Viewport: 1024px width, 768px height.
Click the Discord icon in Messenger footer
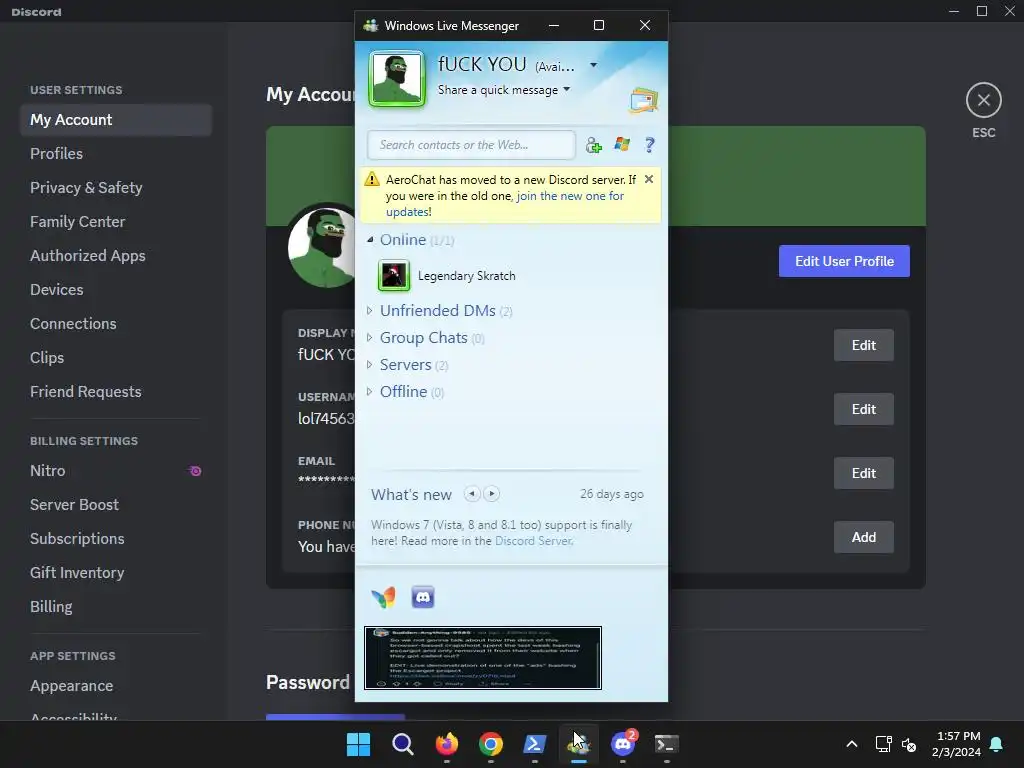423,597
